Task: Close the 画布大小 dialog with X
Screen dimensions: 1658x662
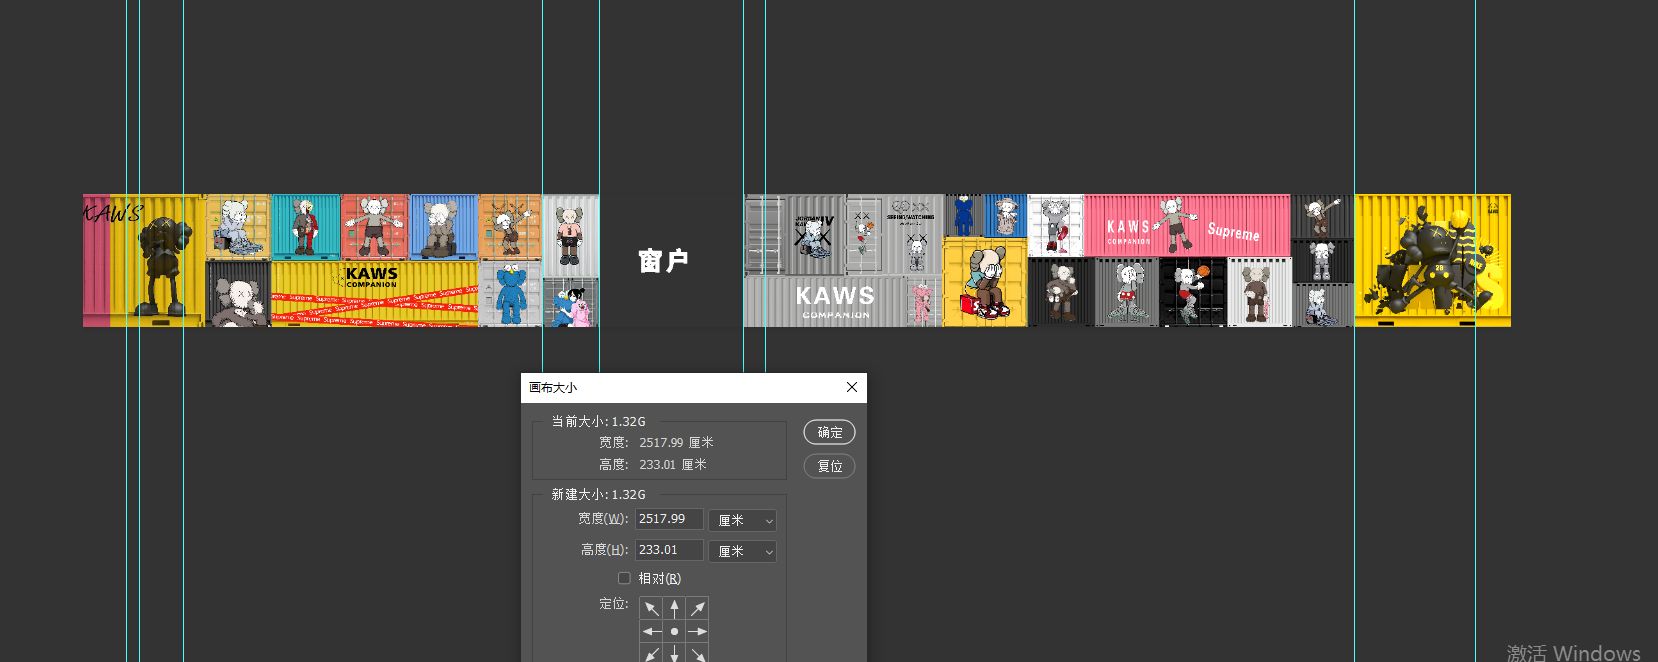Action: 852,387
